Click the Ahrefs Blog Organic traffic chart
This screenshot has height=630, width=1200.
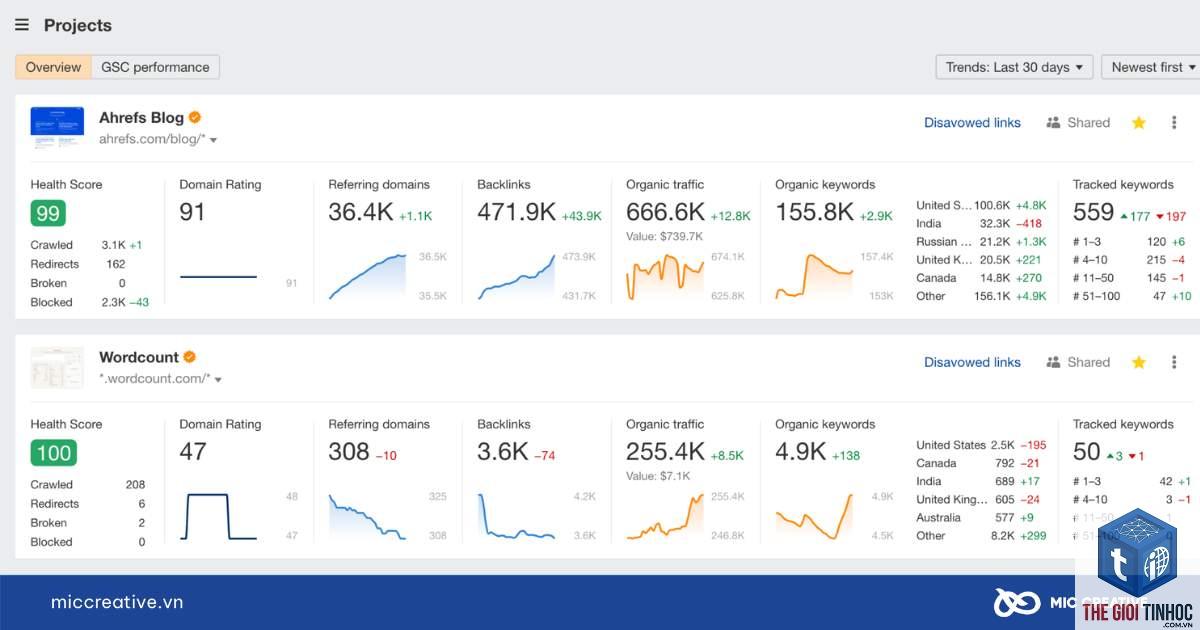coord(665,277)
